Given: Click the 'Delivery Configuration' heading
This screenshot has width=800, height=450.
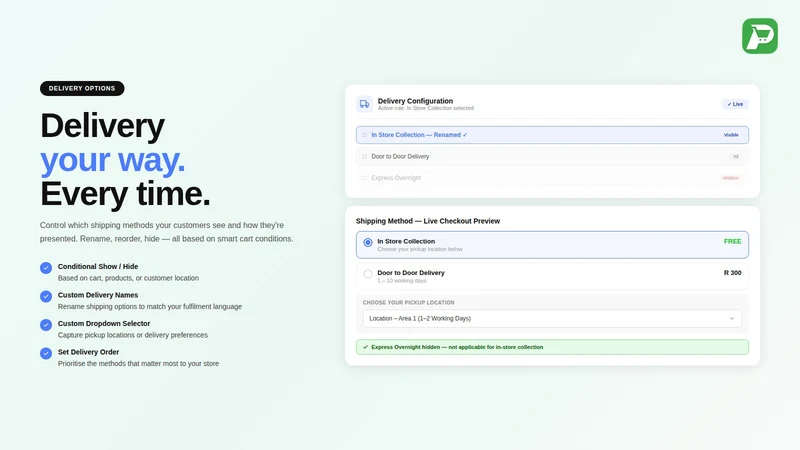Looking at the screenshot, I should [x=415, y=101].
